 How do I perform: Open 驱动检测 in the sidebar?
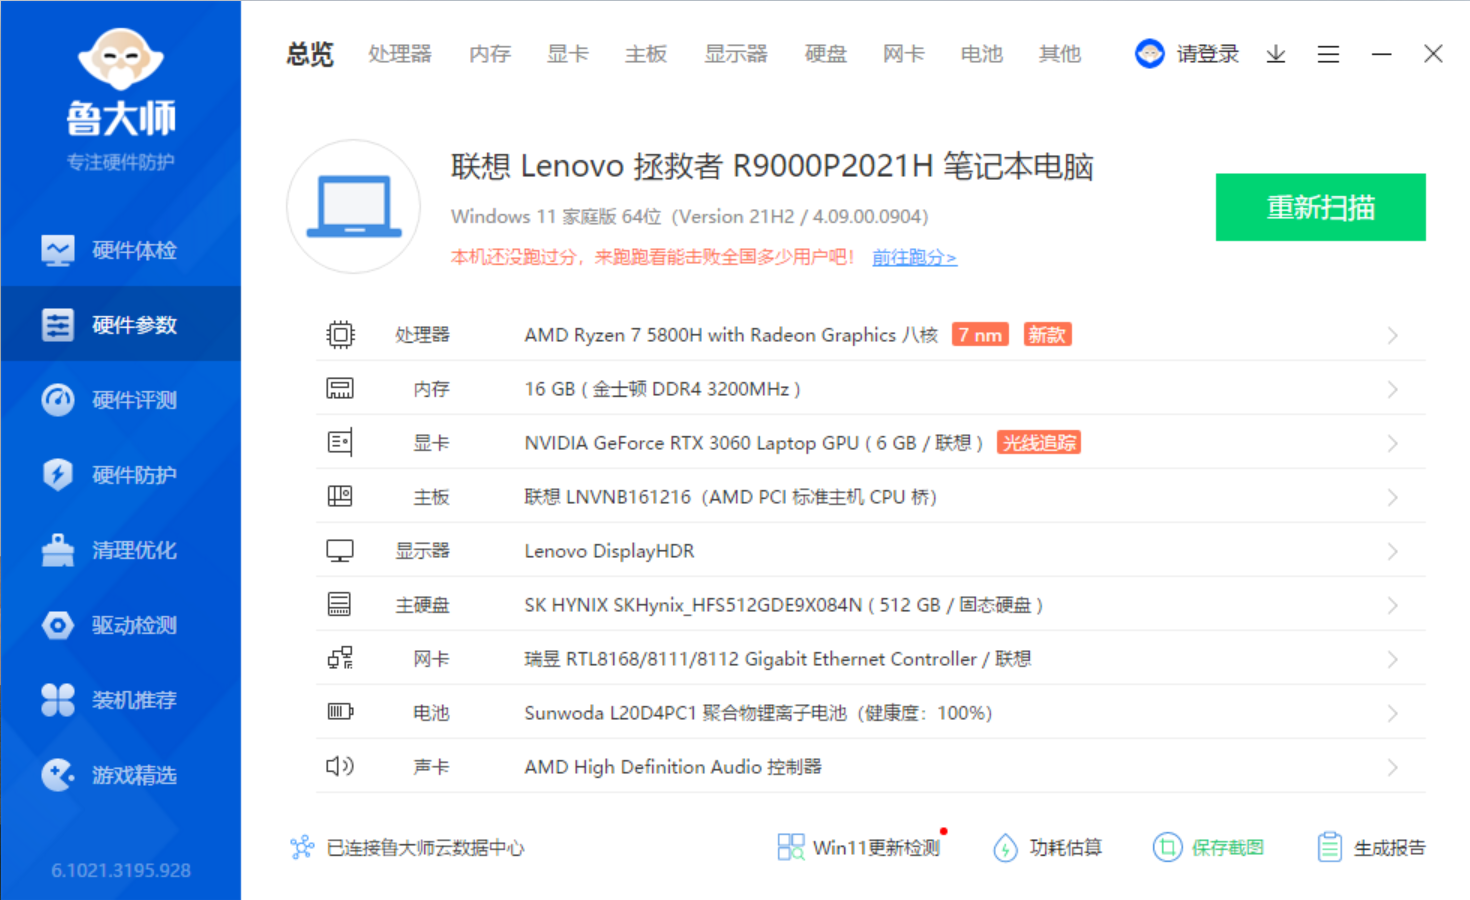point(120,625)
